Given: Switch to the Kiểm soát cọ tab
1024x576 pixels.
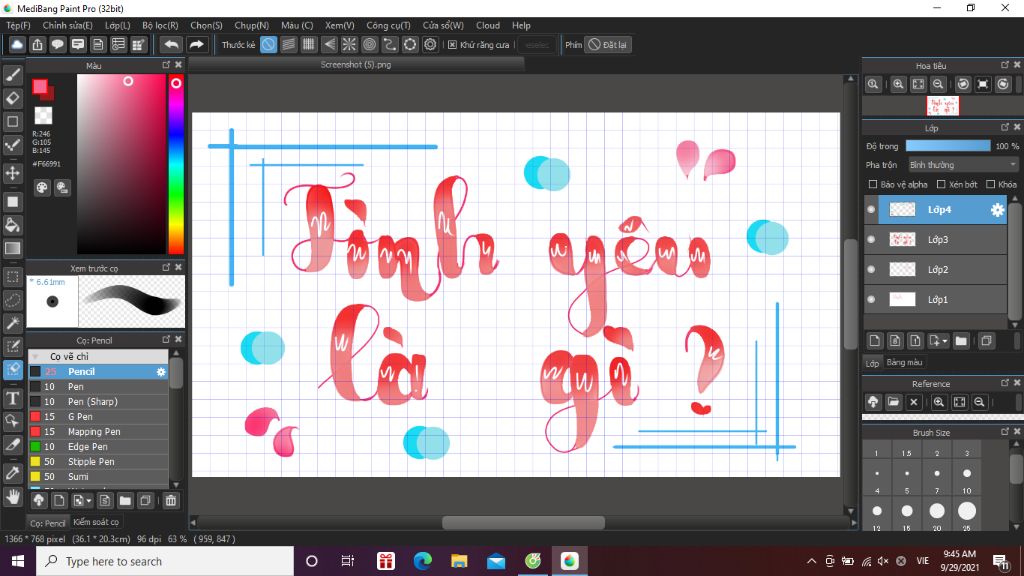Looking at the screenshot, I should (x=96, y=522).
